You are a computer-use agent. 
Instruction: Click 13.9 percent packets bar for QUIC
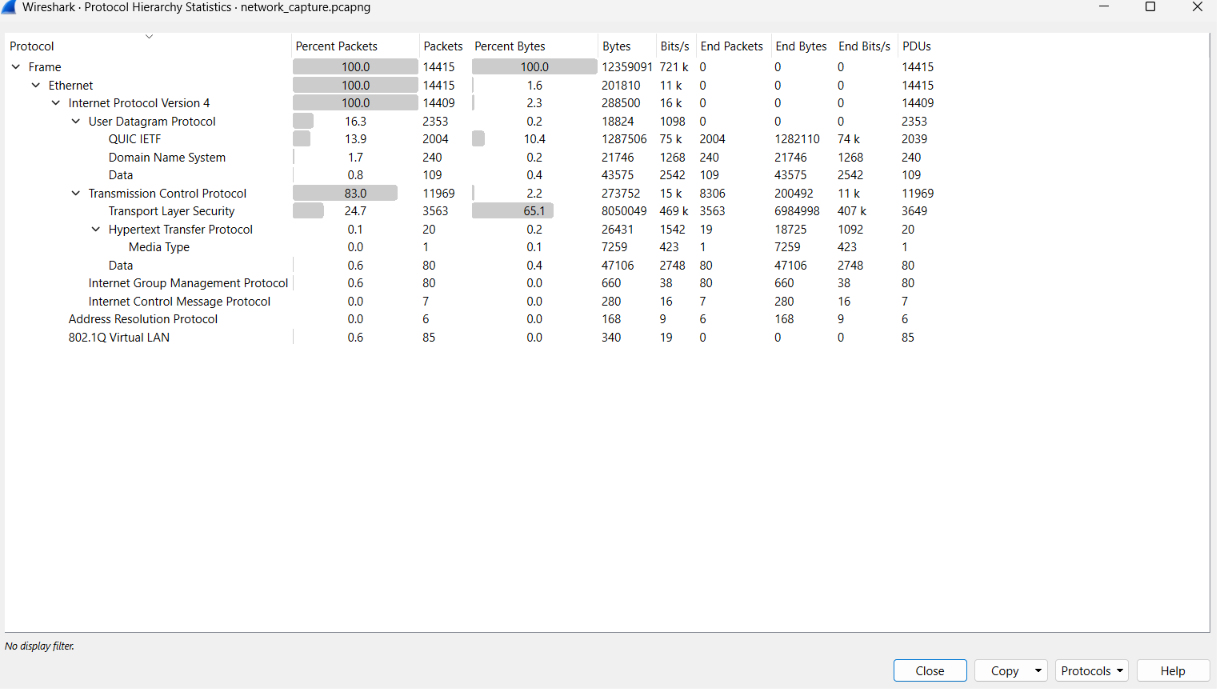(302, 139)
